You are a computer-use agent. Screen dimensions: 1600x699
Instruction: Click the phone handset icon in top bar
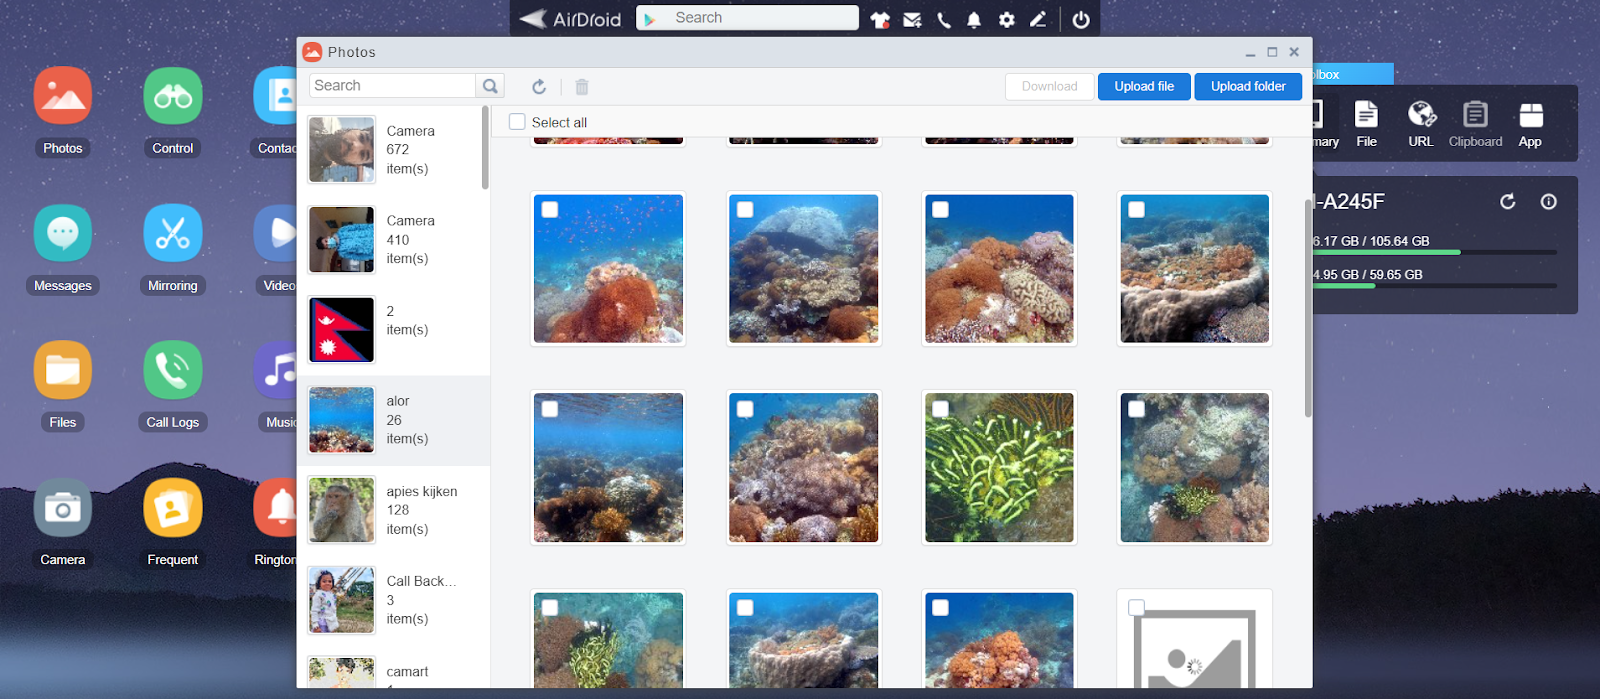click(944, 19)
